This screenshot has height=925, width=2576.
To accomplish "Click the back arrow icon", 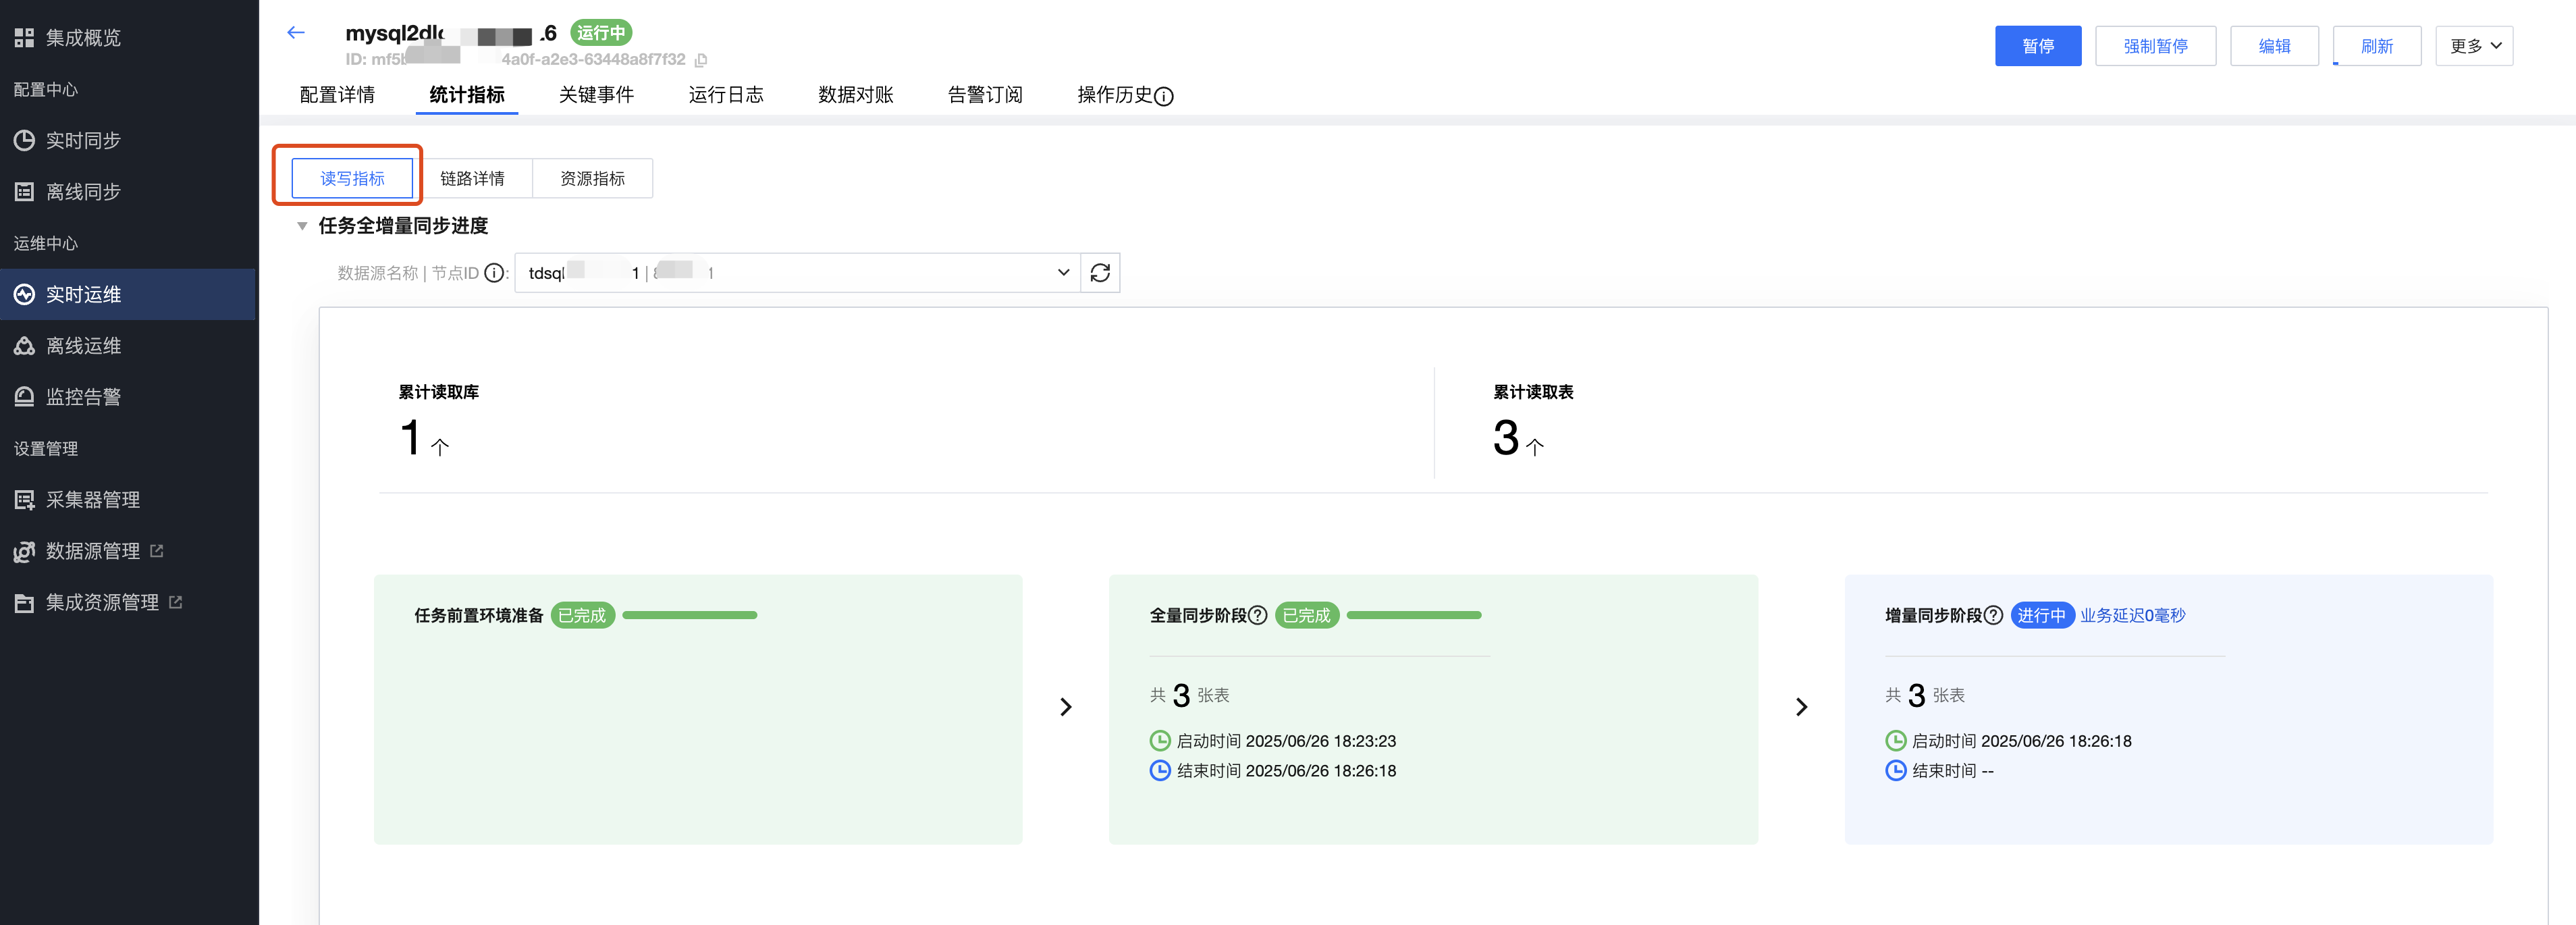I will (295, 33).
